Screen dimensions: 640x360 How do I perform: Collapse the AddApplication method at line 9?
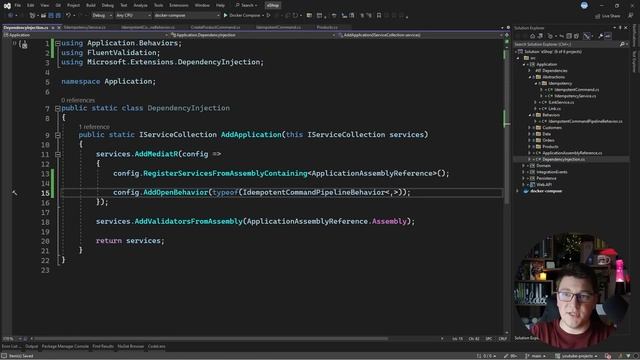58,135
